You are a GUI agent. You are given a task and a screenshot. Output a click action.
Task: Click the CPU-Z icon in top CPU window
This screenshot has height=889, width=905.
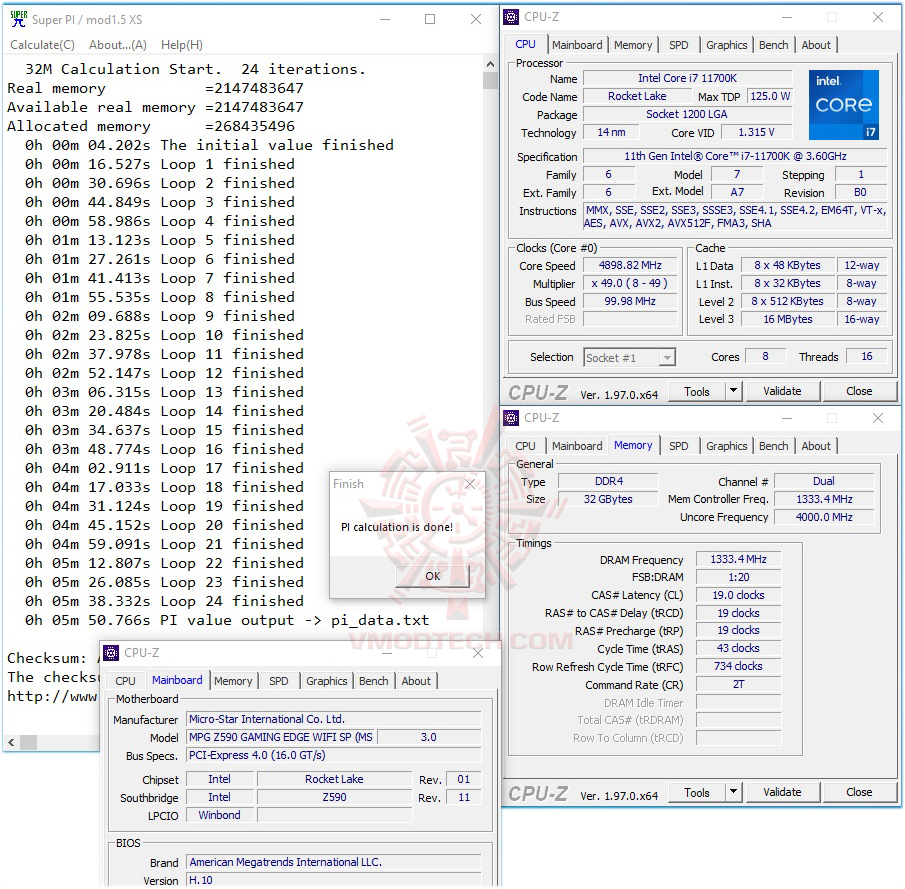coord(511,17)
